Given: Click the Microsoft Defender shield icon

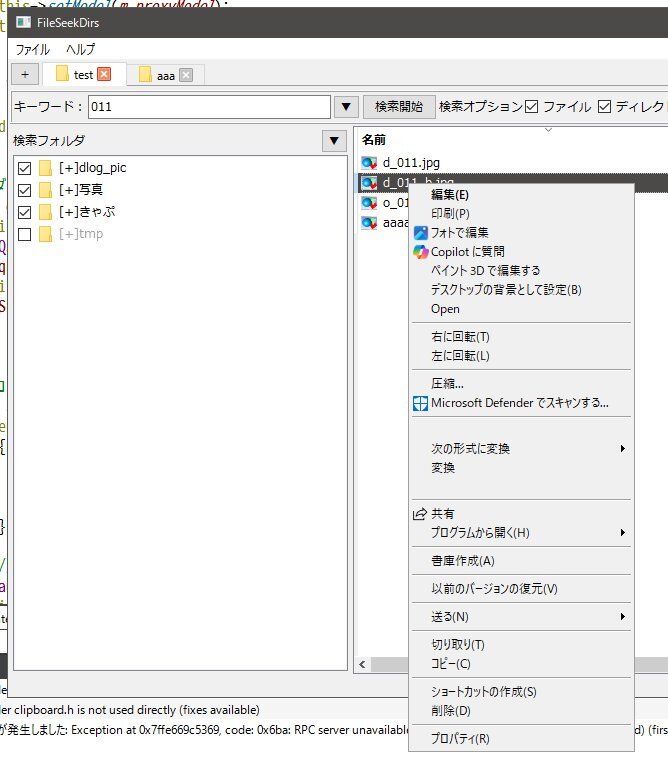Looking at the screenshot, I should coord(421,403).
